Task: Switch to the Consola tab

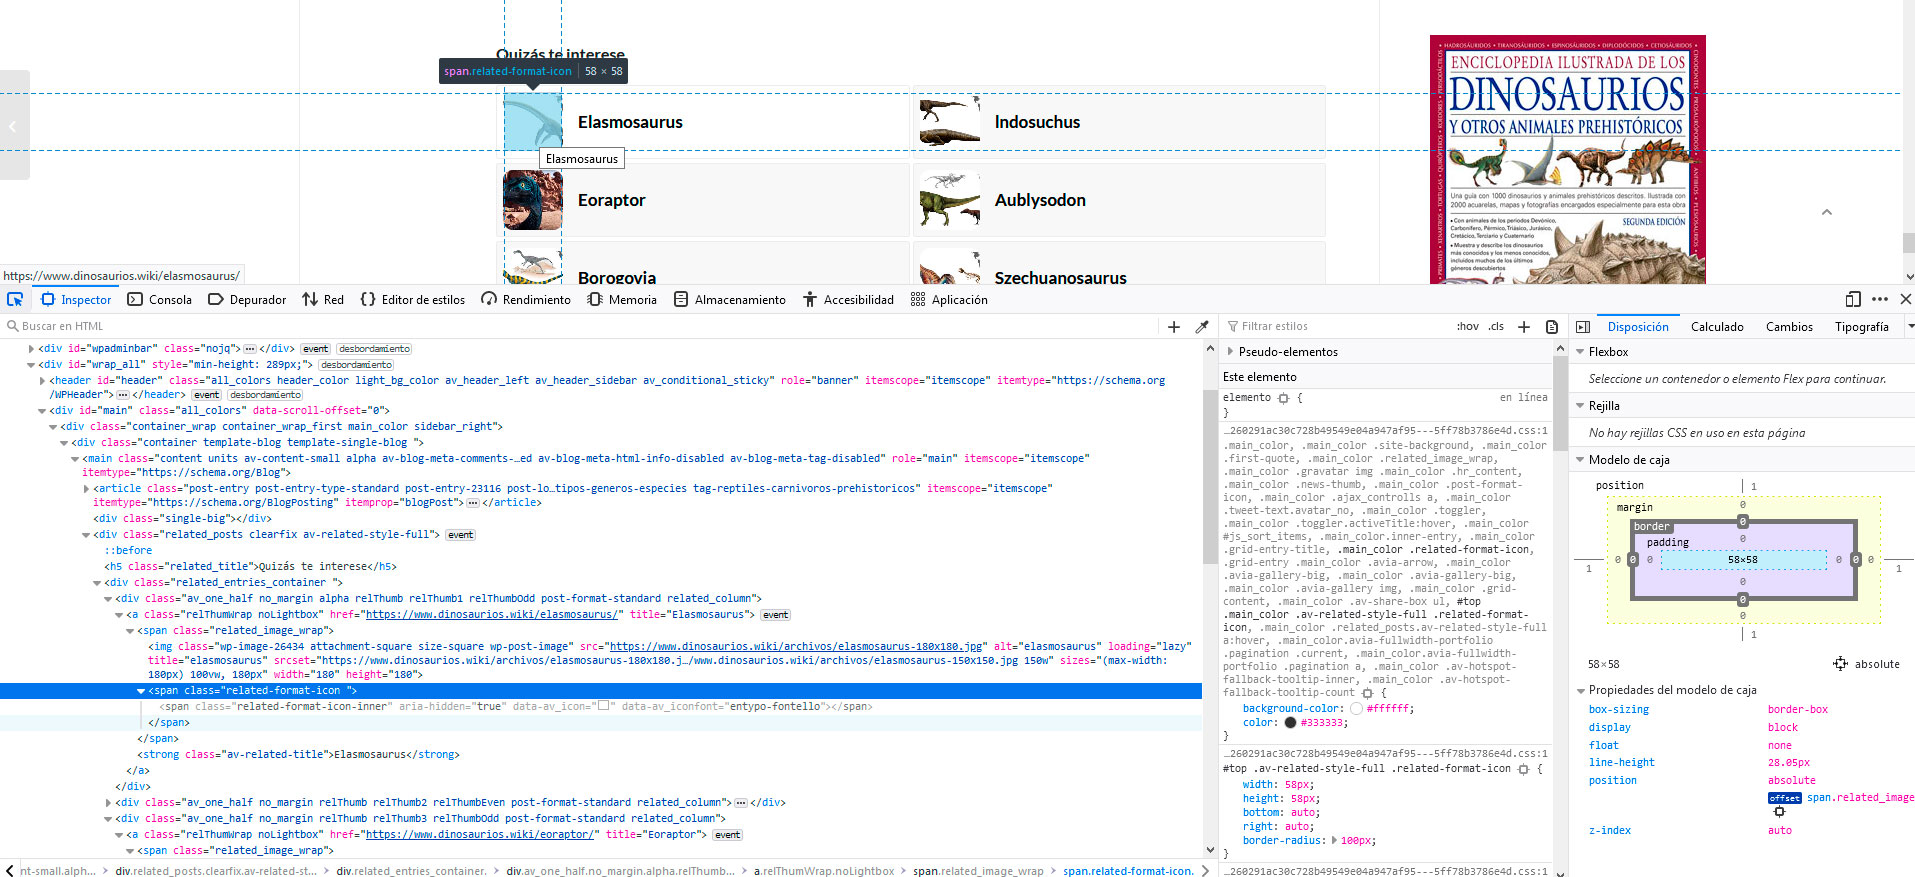Action: (160, 299)
